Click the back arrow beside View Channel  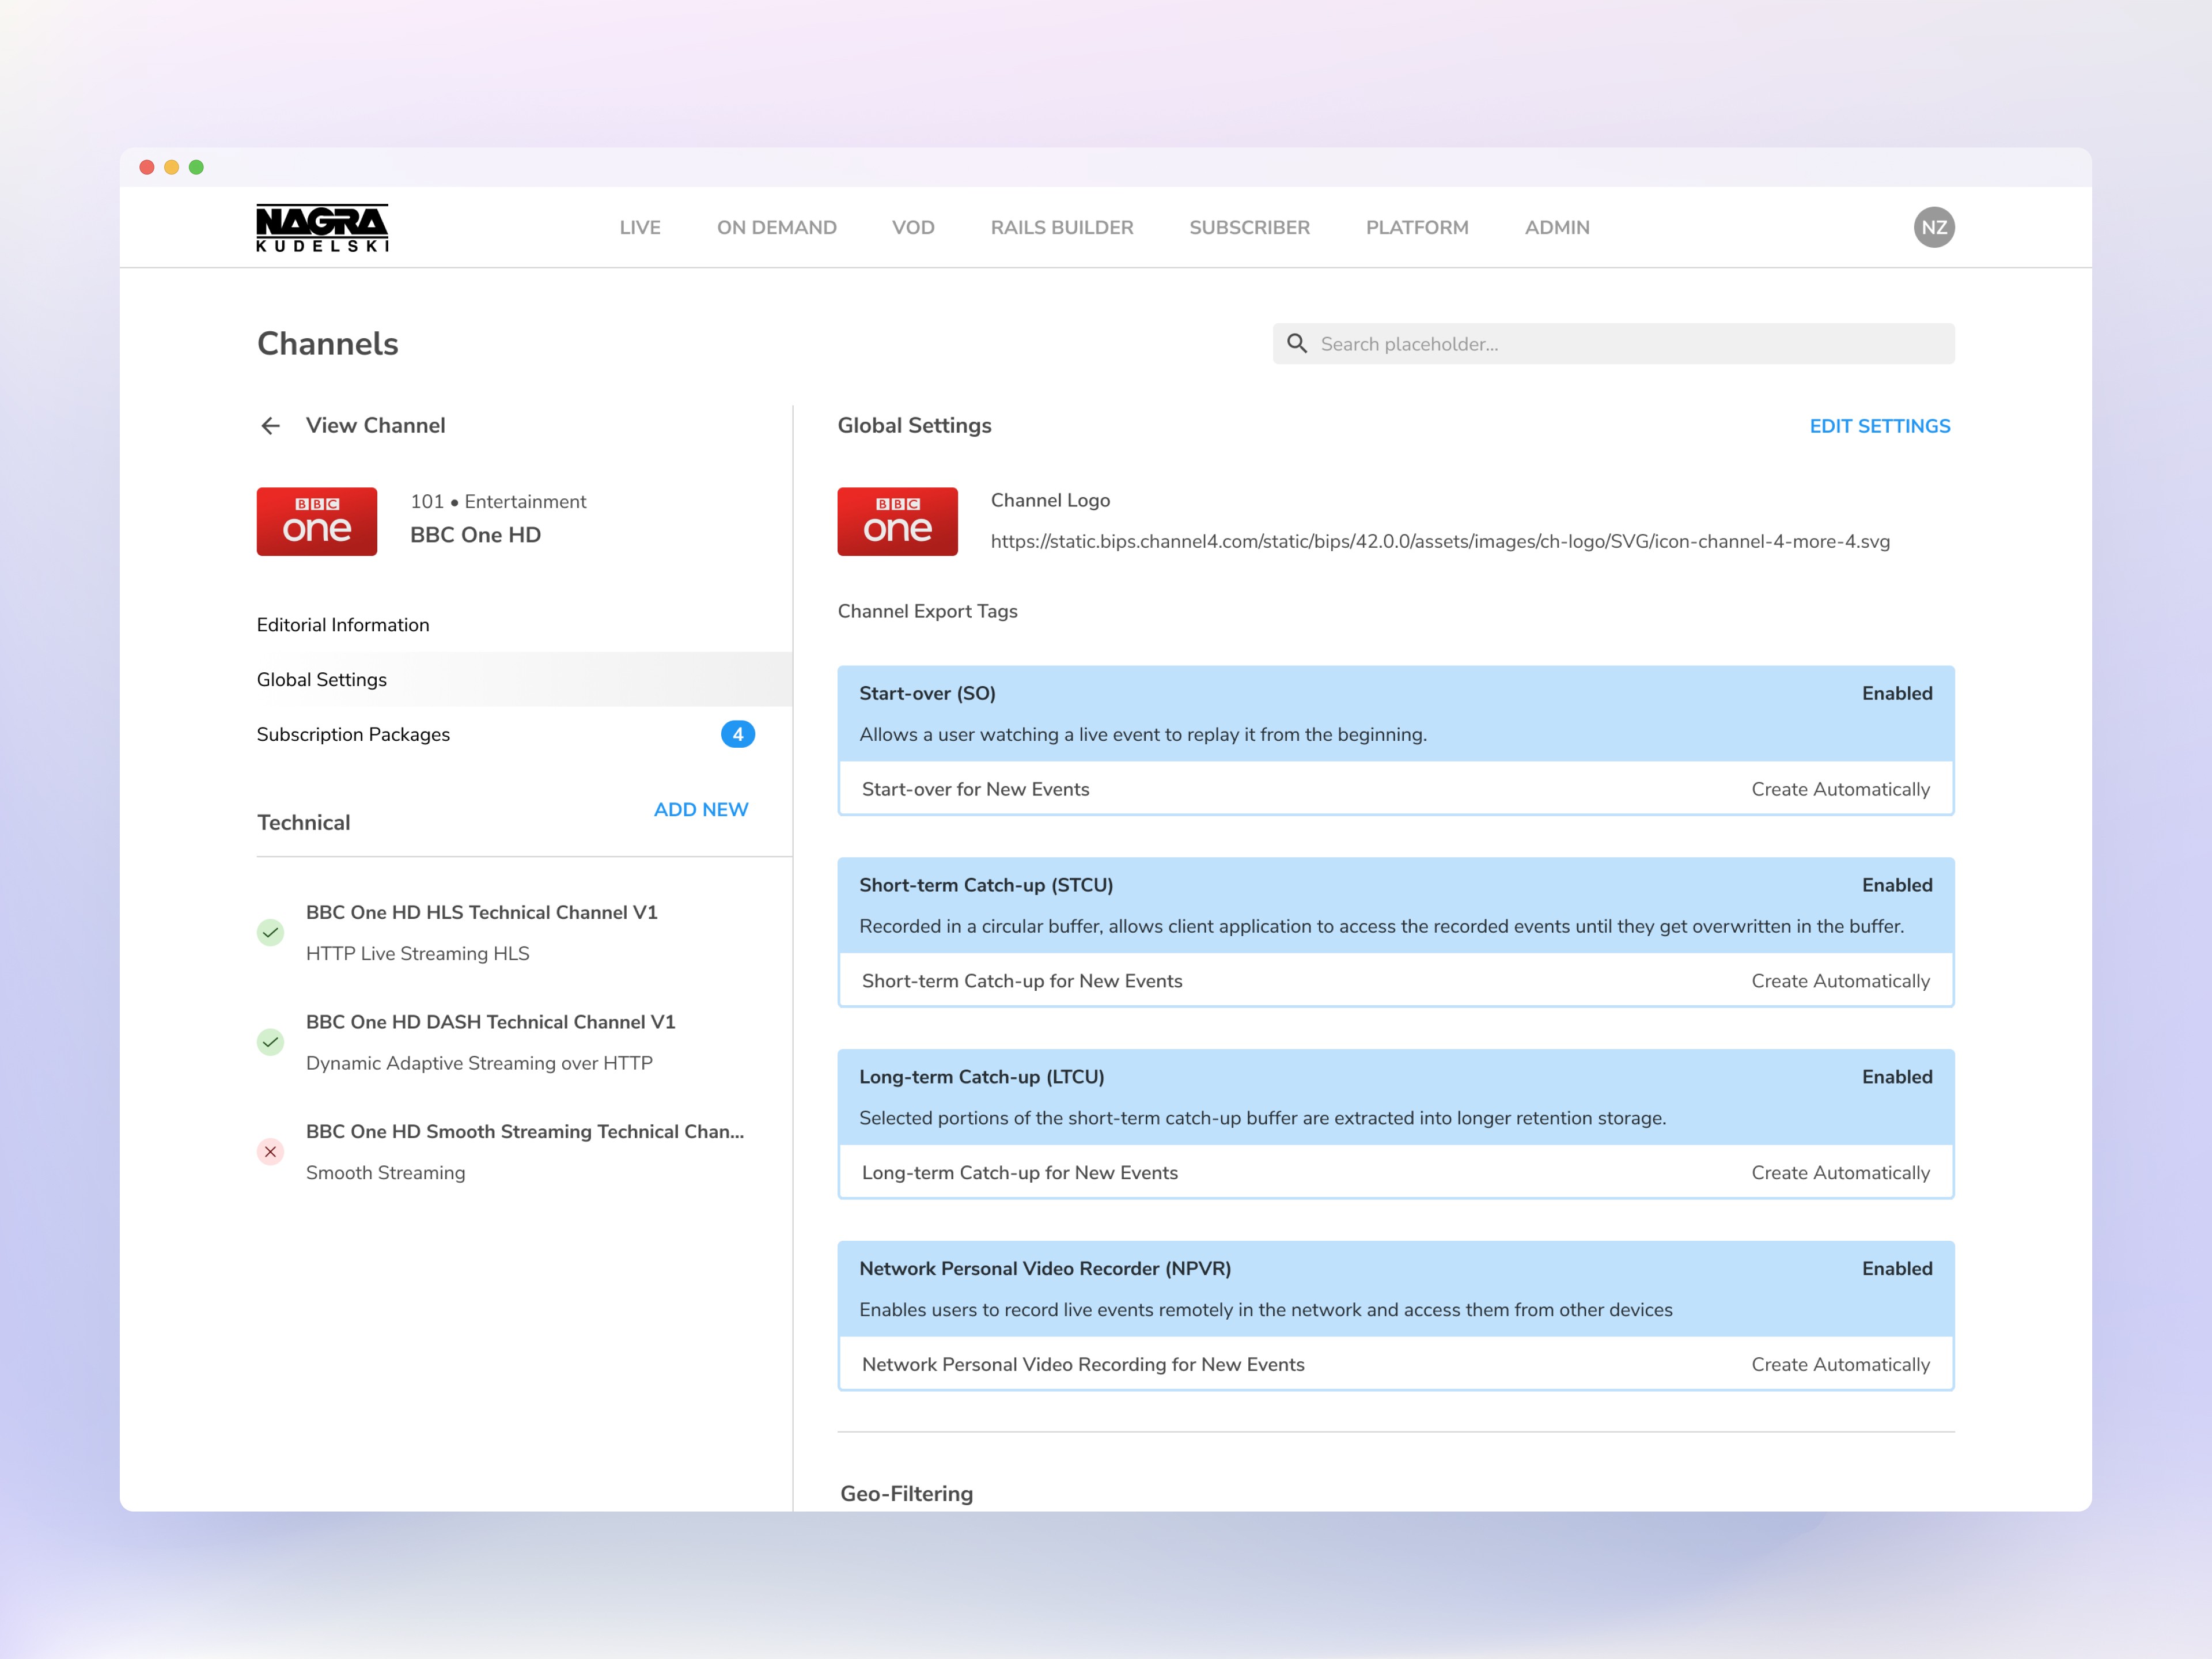pos(270,426)
